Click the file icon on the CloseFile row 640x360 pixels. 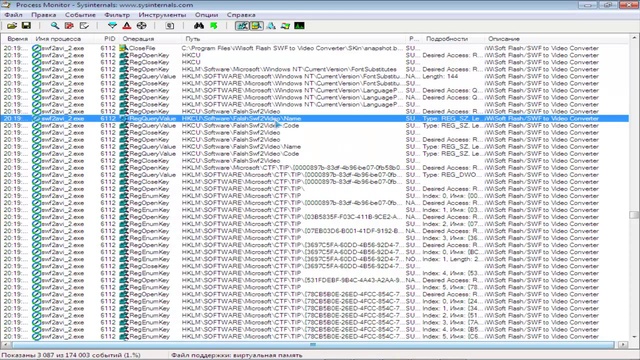click(122, 48)
